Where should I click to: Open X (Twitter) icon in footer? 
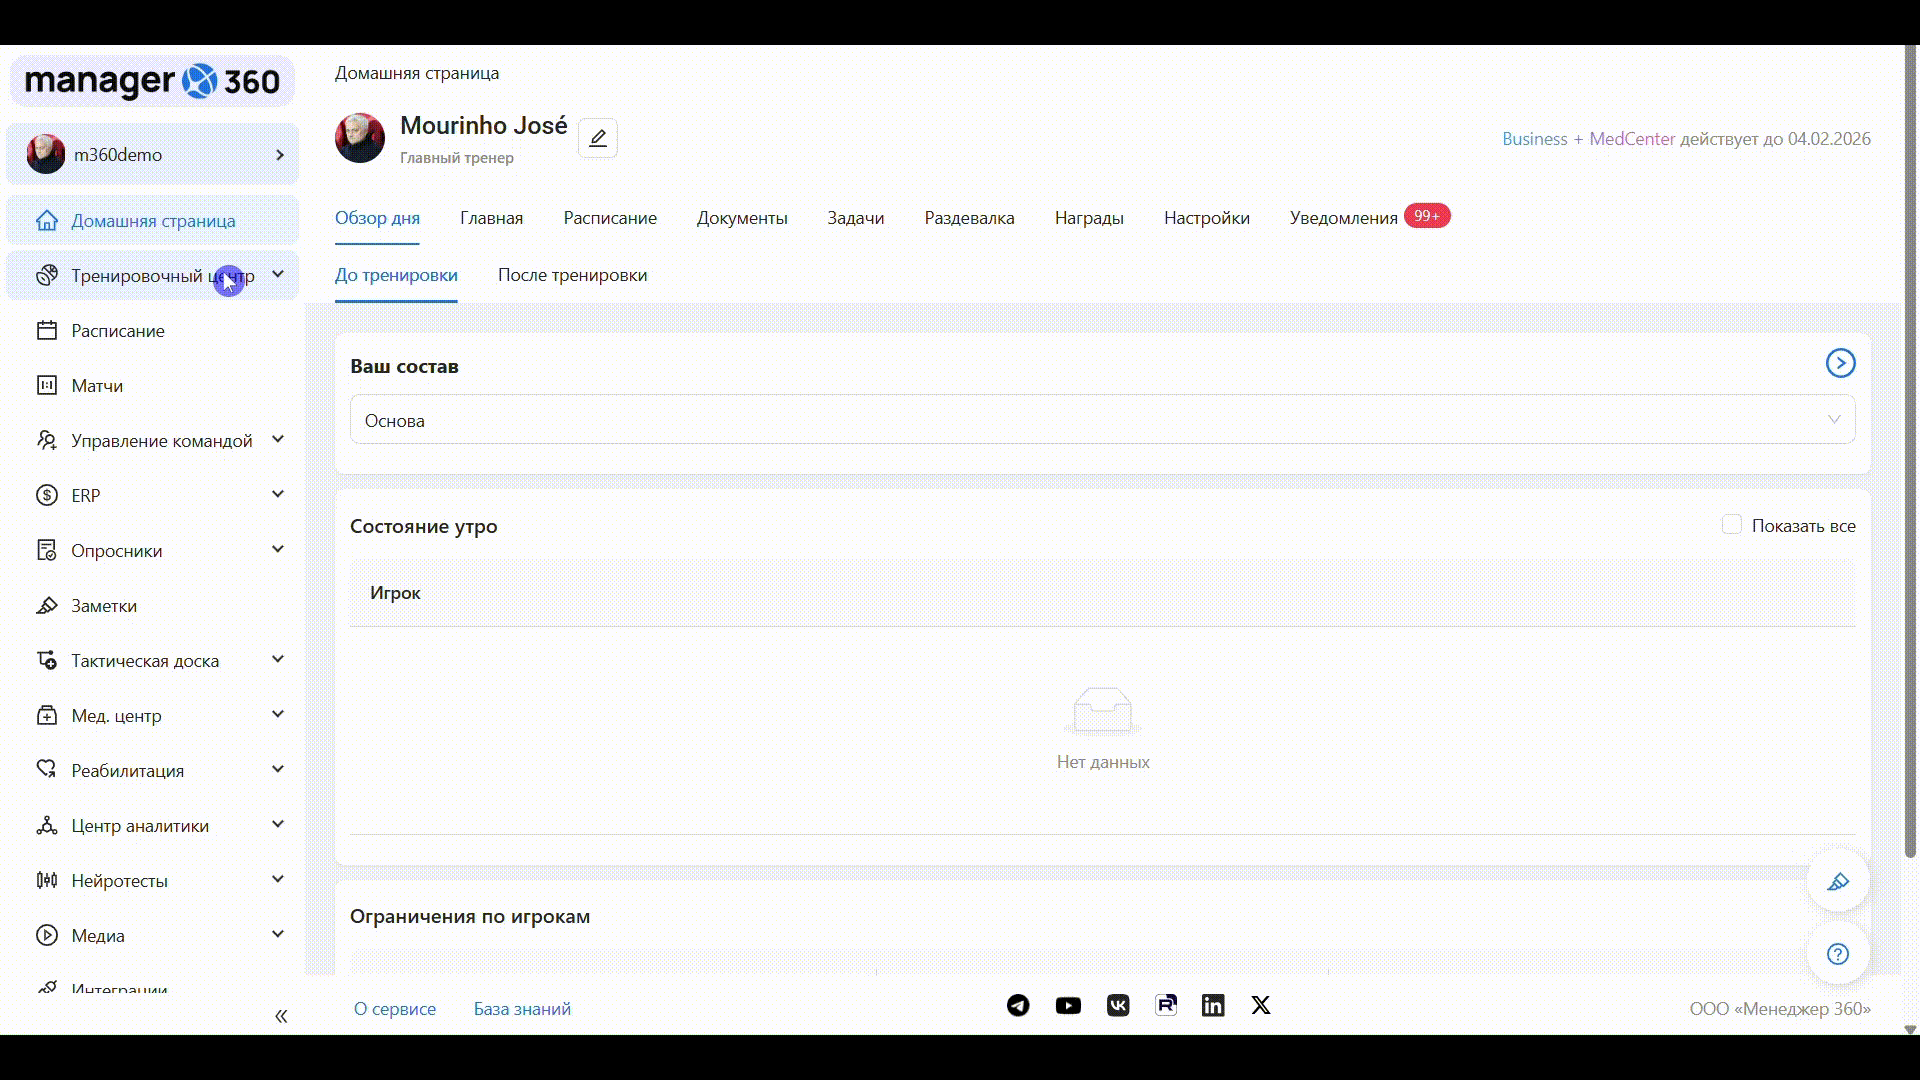click(1261, 1006)
